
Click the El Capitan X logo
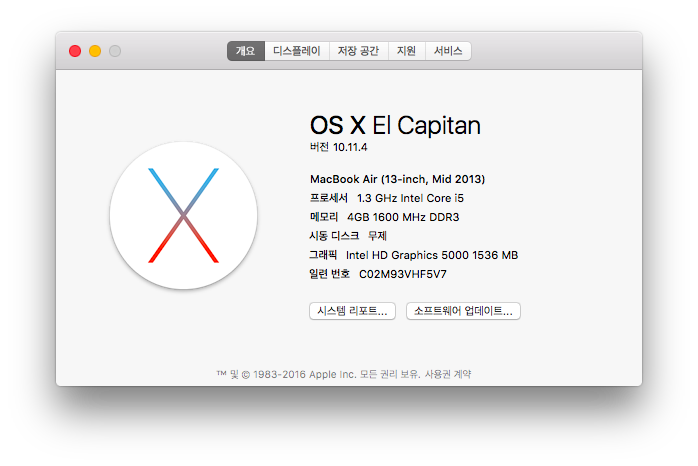click(x=183, y=215)
